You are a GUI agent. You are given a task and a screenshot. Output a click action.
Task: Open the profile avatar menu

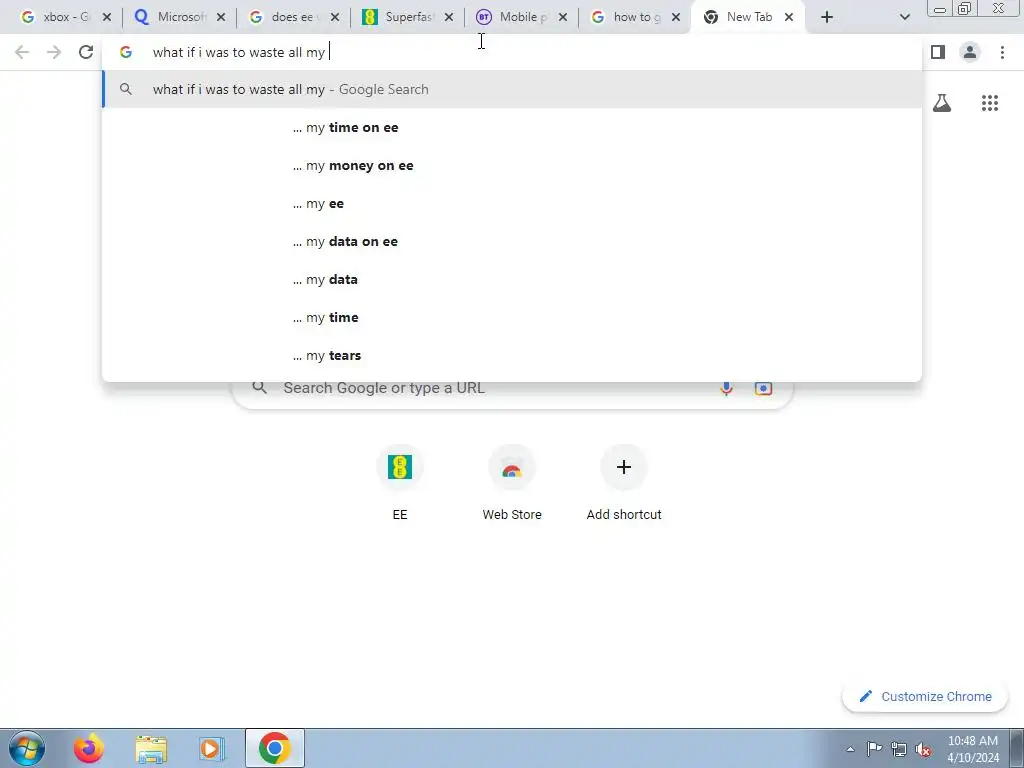[970, 52]
